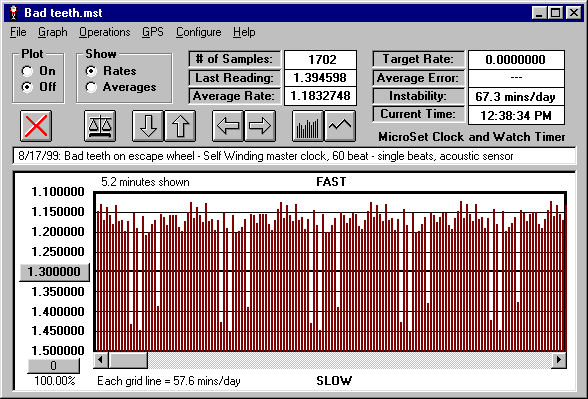Click the Target Rate label
Screen dimensions: 588x399
click(418, 59)
